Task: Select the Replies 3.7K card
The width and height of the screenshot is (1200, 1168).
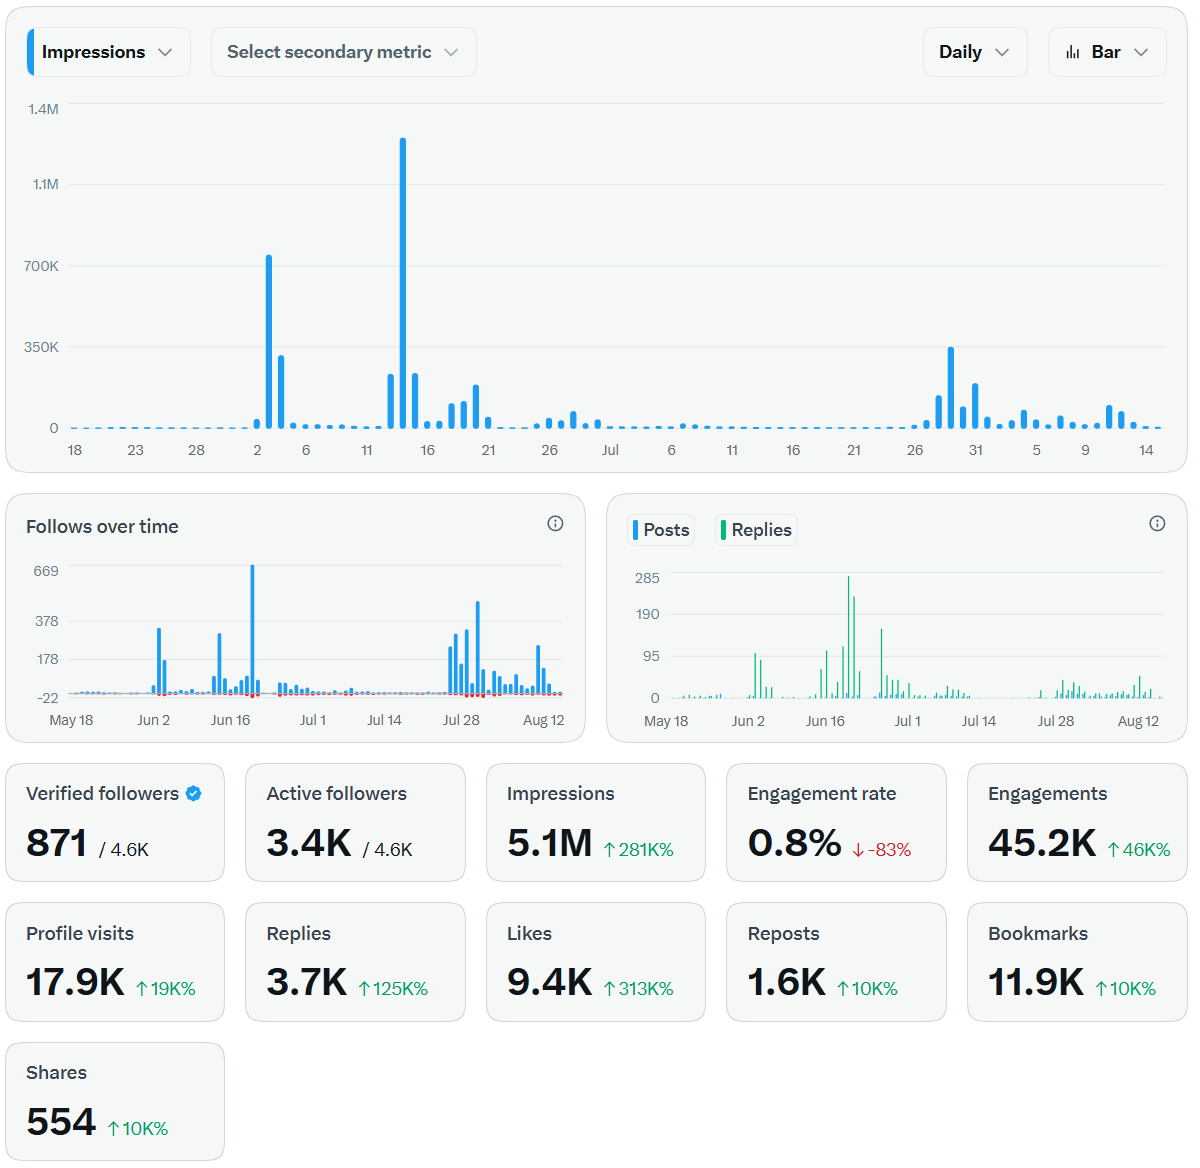Action: click(x=355, y=962)
